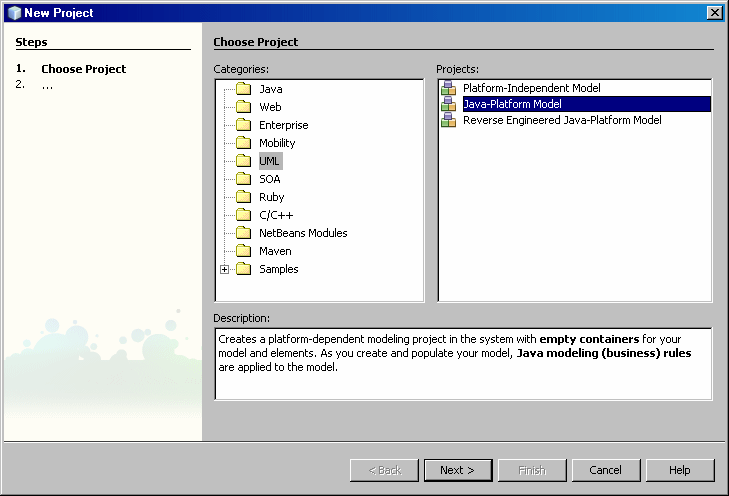Click the Reverse Engineered Java-Platform Model icon
Screen dimensions: 729x496
[448, 120]
